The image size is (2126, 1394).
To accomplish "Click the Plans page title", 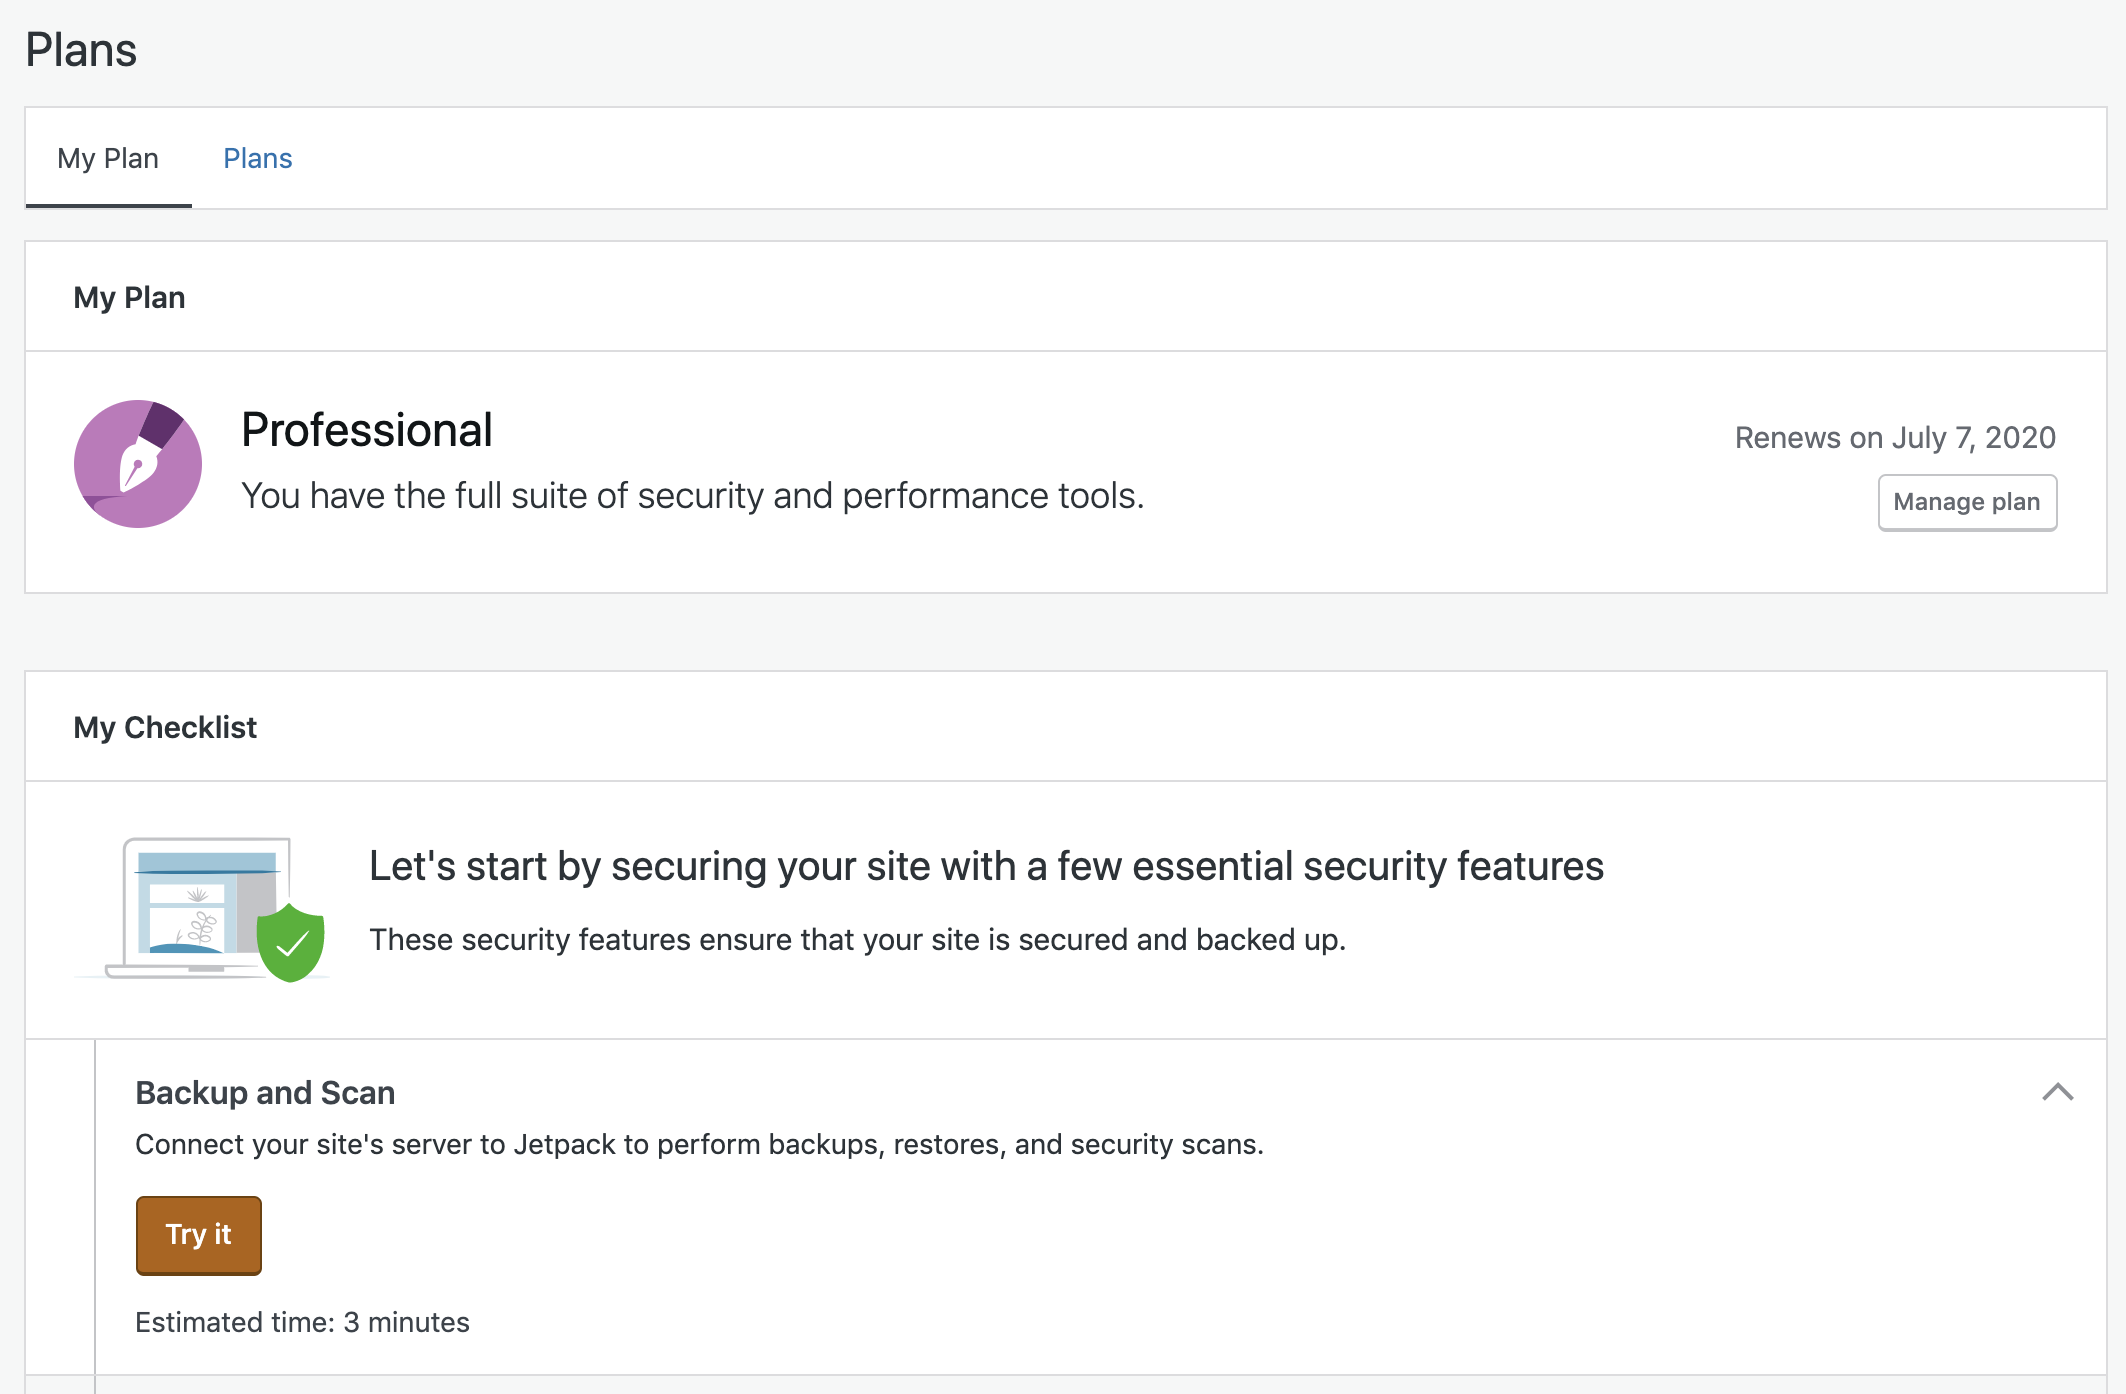I will (81, 50).
